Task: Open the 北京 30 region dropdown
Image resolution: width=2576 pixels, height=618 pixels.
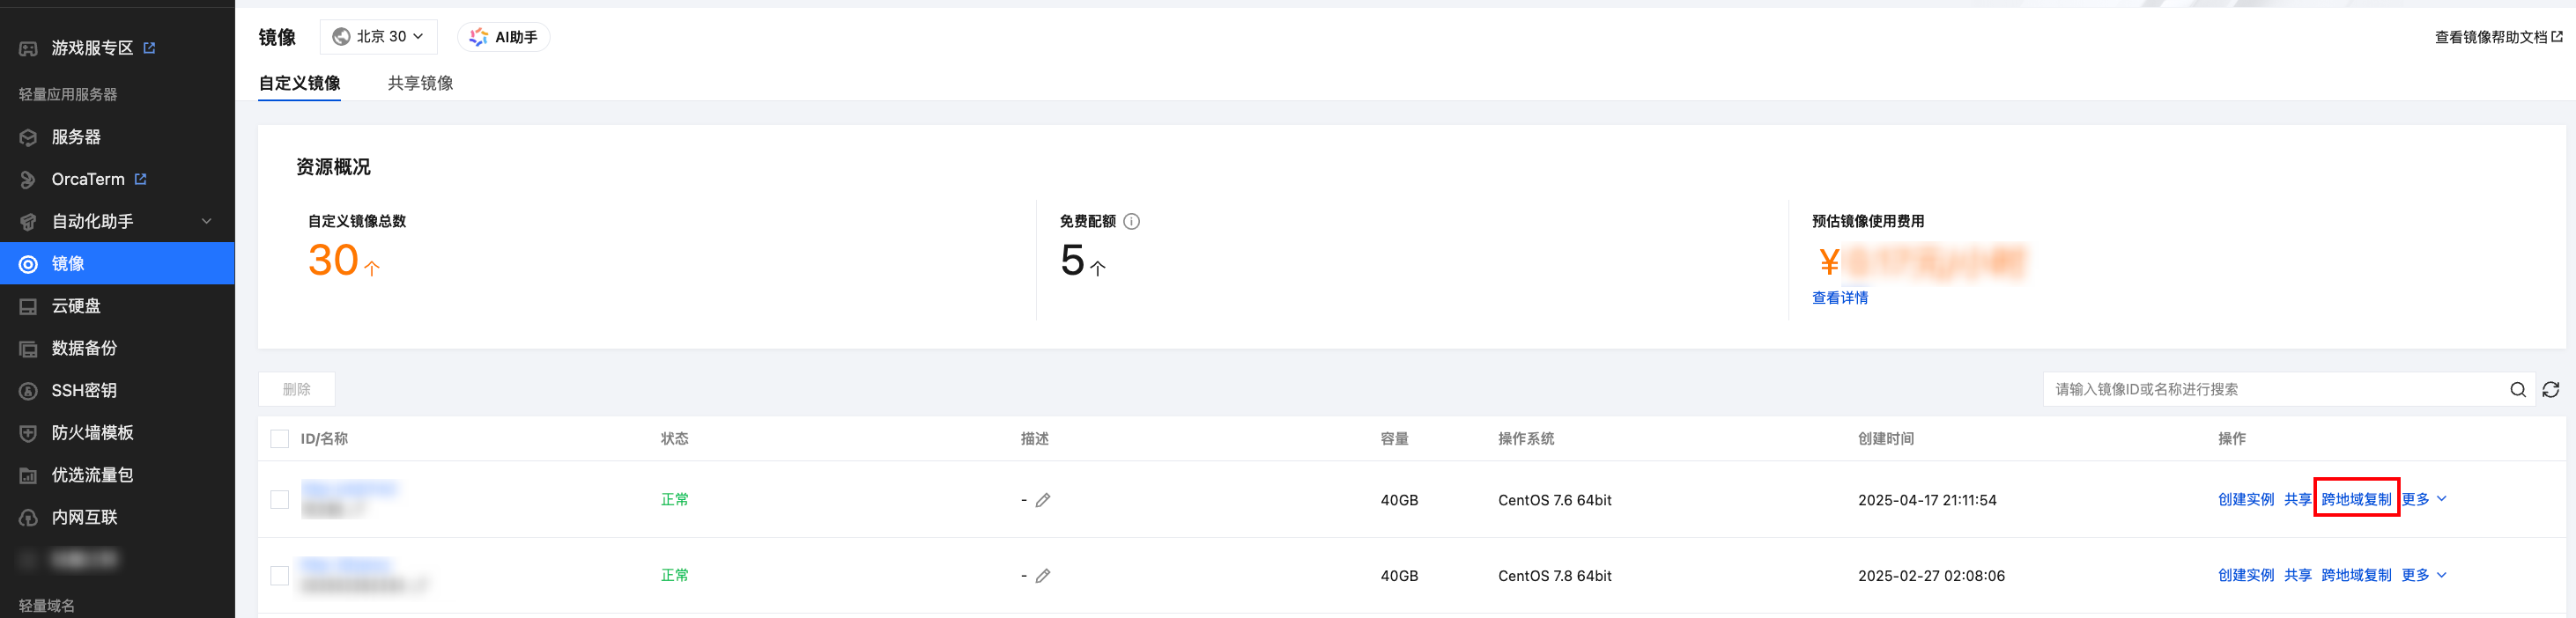Action: (378, 36)
